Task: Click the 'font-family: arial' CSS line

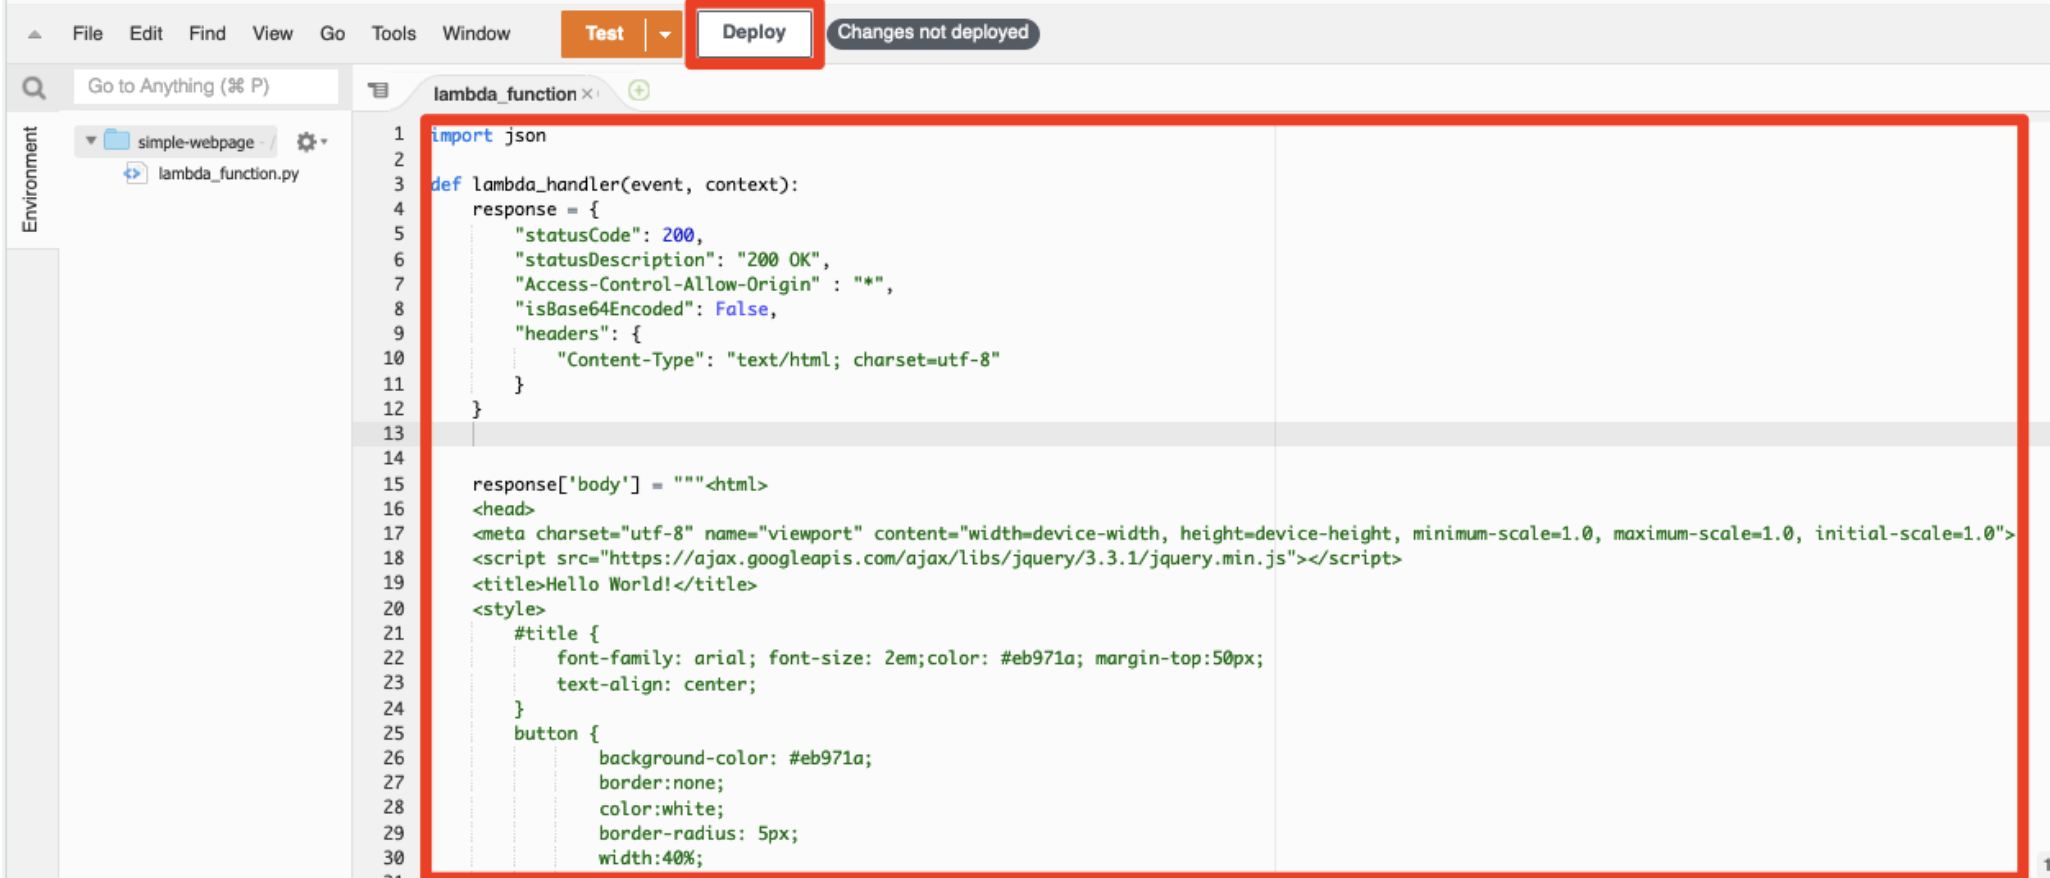Action: 910,658
